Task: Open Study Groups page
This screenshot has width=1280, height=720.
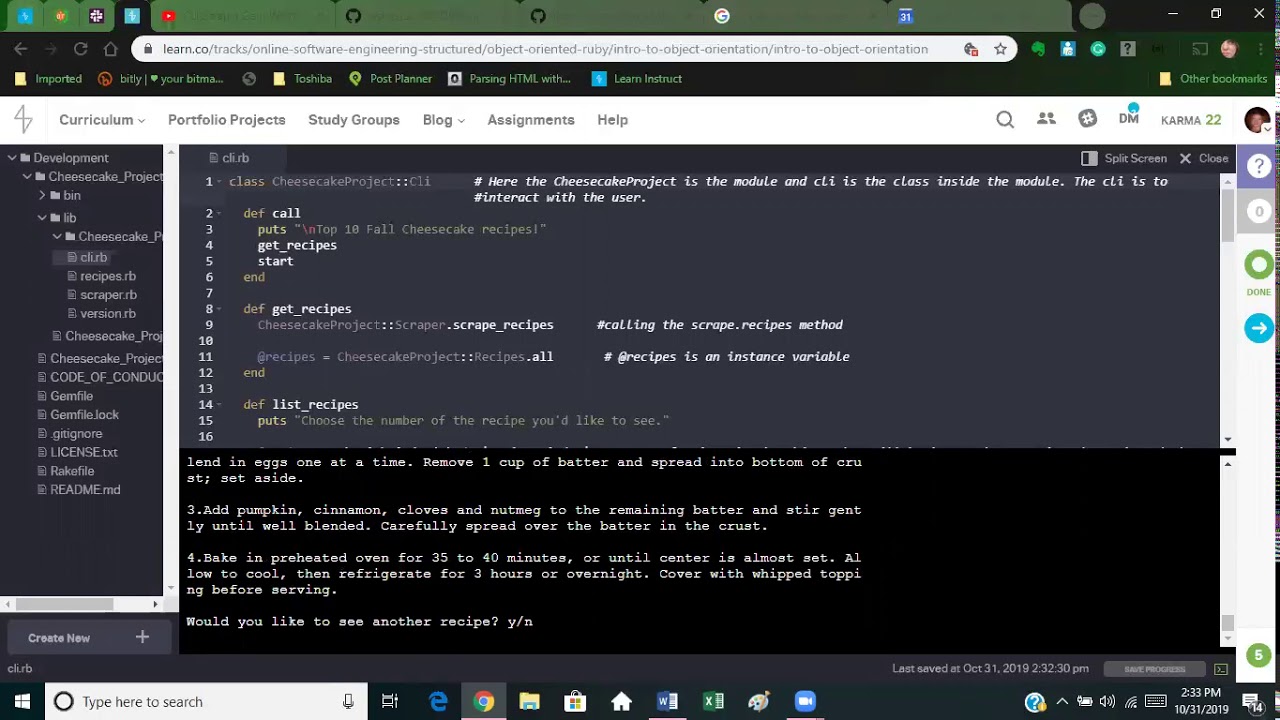Action: pos(354,119)
